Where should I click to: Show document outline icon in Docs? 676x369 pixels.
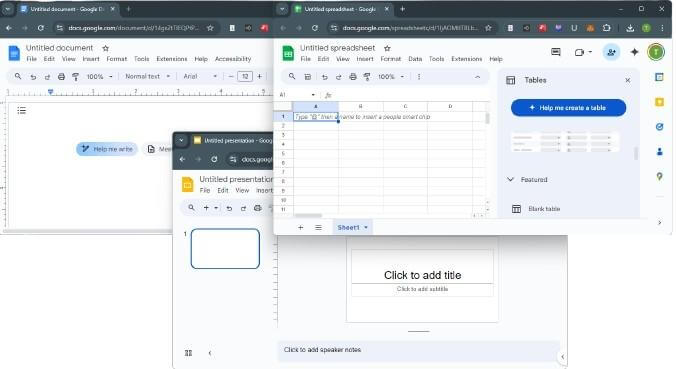[22, 110]
